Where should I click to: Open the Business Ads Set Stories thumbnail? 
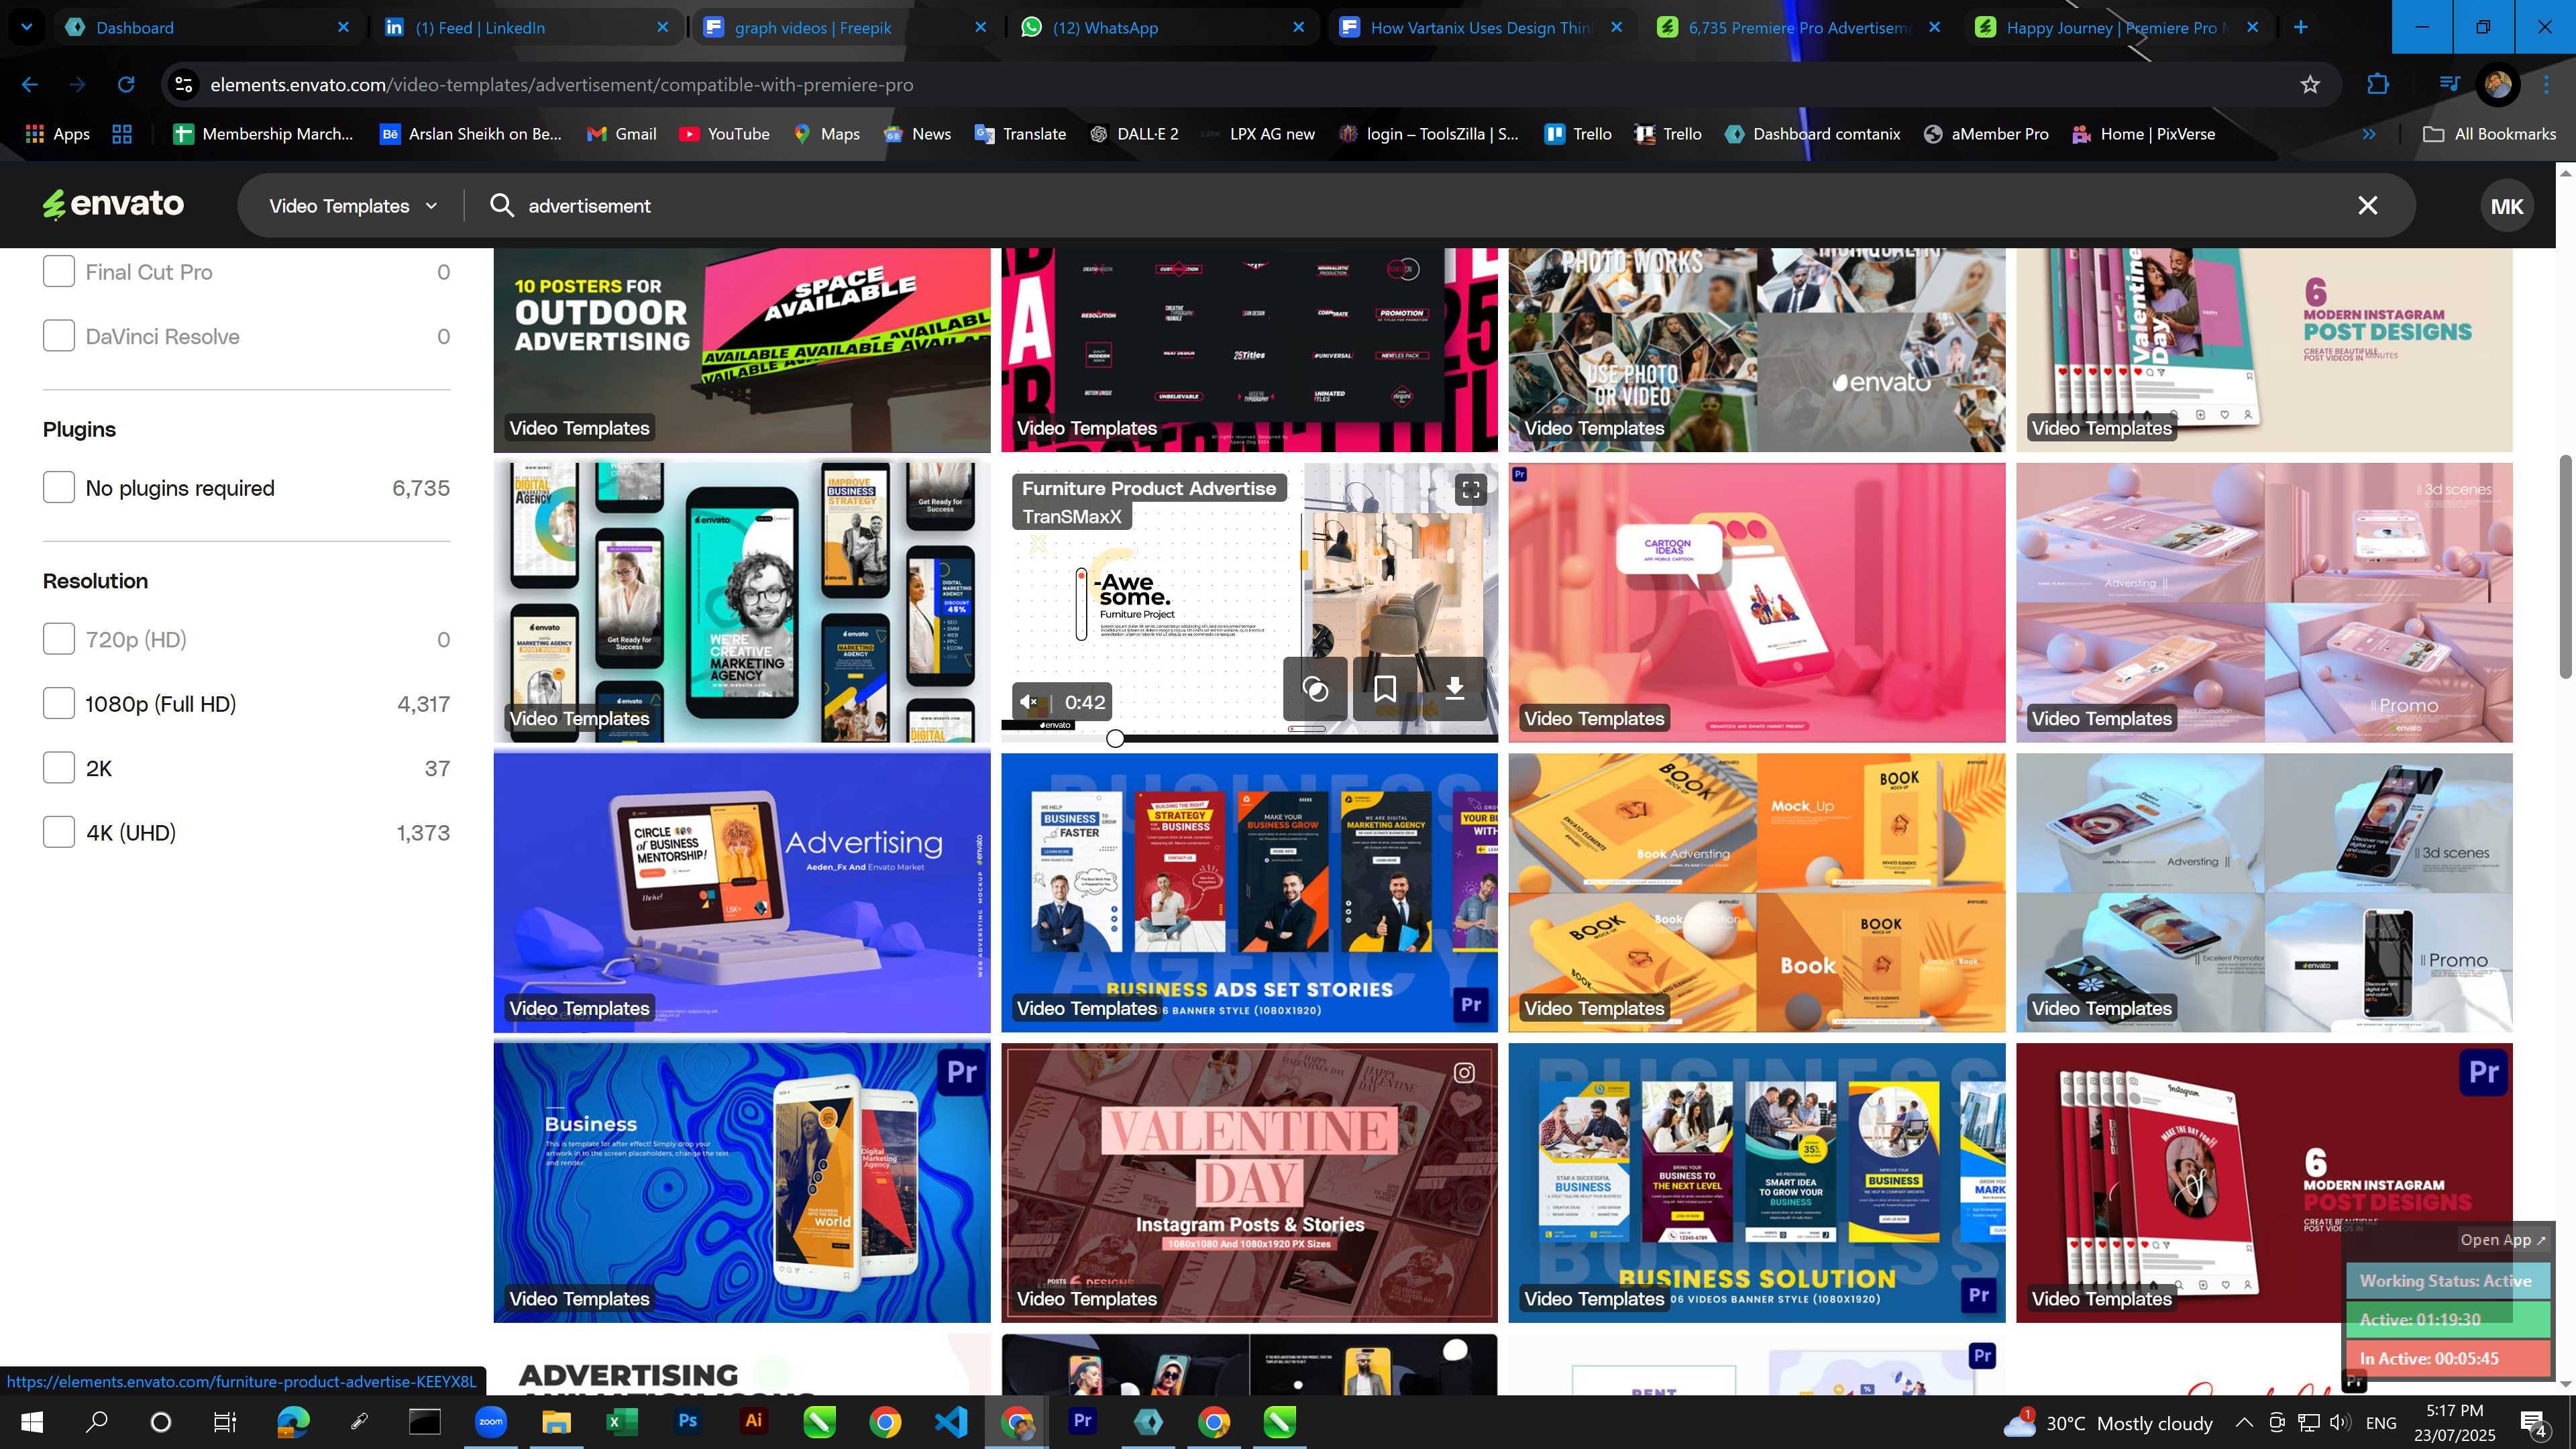point(1249,893)
